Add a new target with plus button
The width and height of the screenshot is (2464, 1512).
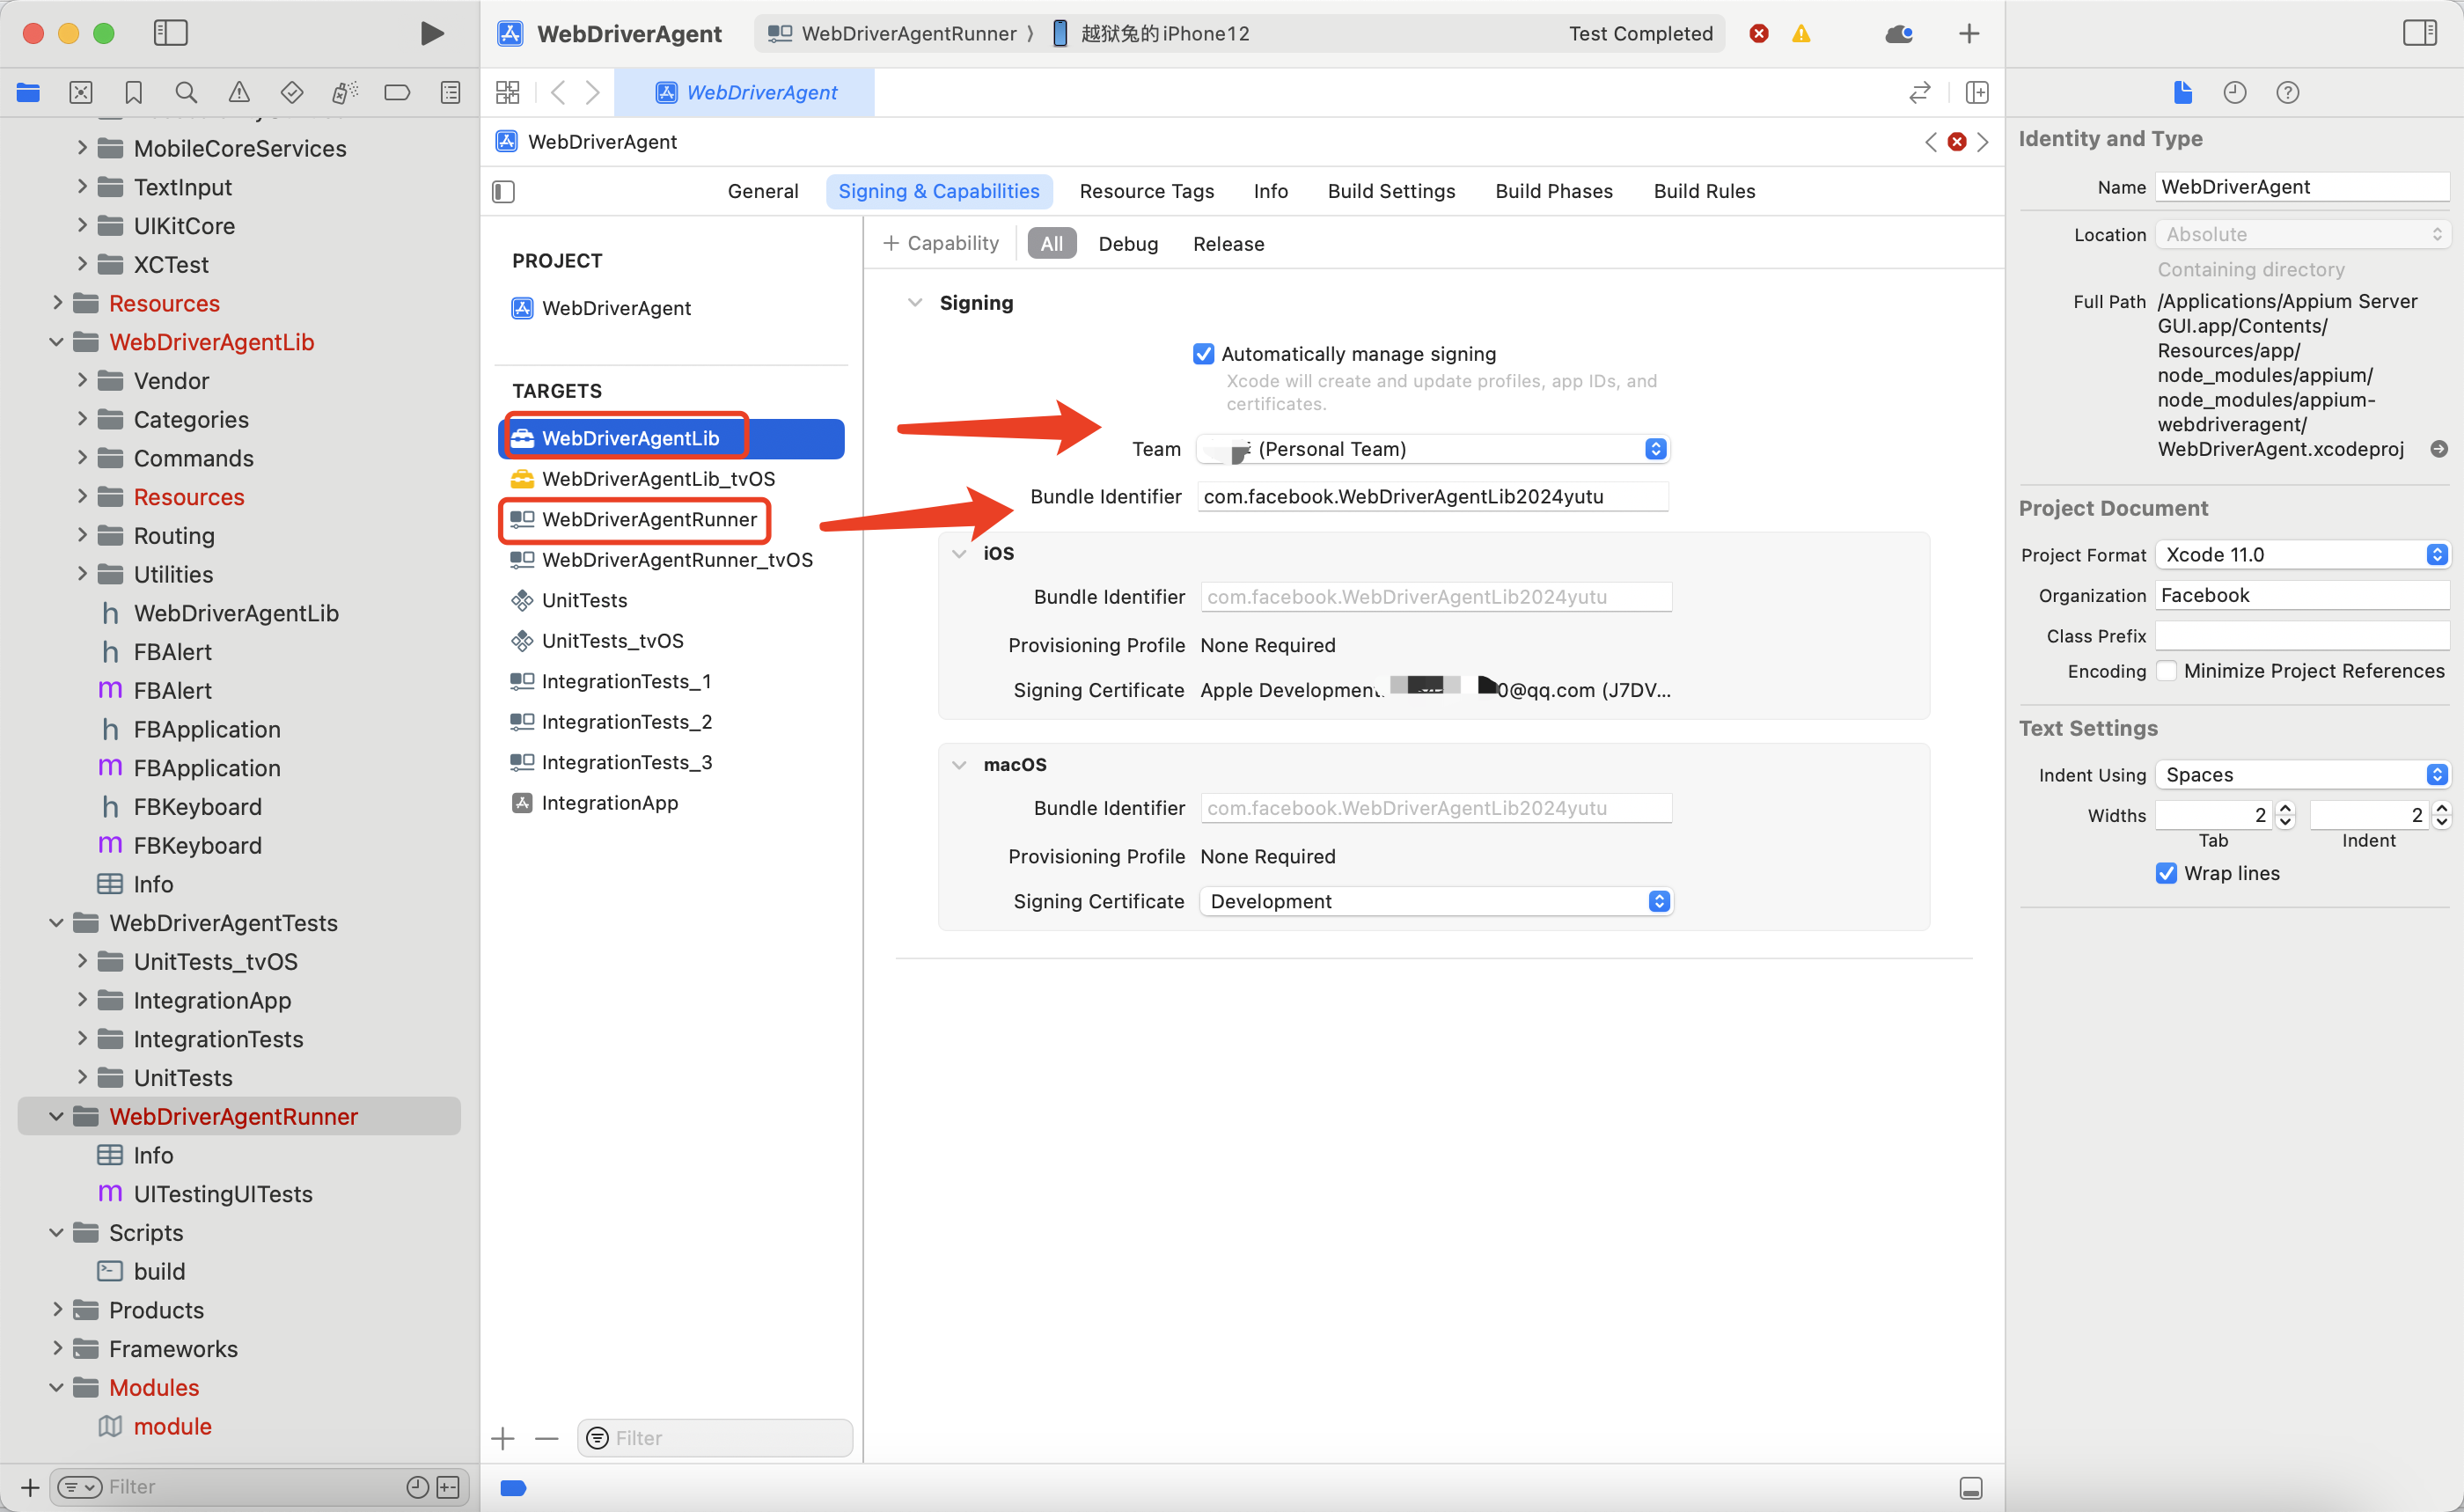pos(504,1438)
